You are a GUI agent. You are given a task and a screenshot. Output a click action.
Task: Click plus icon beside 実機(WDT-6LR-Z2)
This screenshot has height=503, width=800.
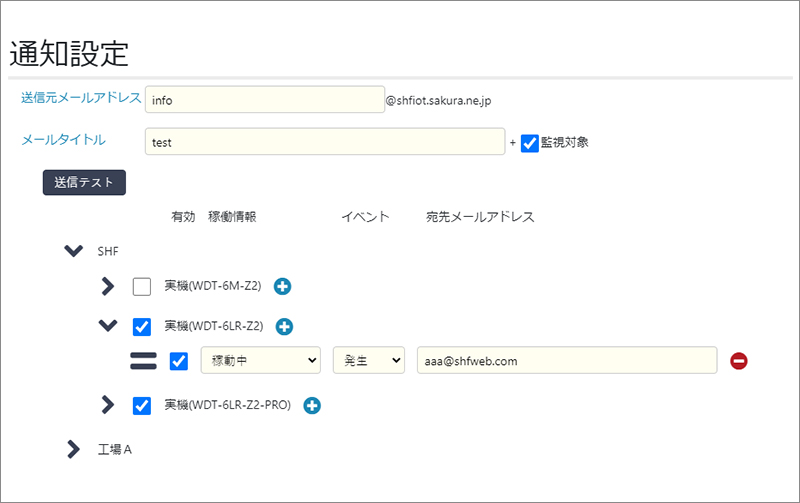[x=284, y=326]
